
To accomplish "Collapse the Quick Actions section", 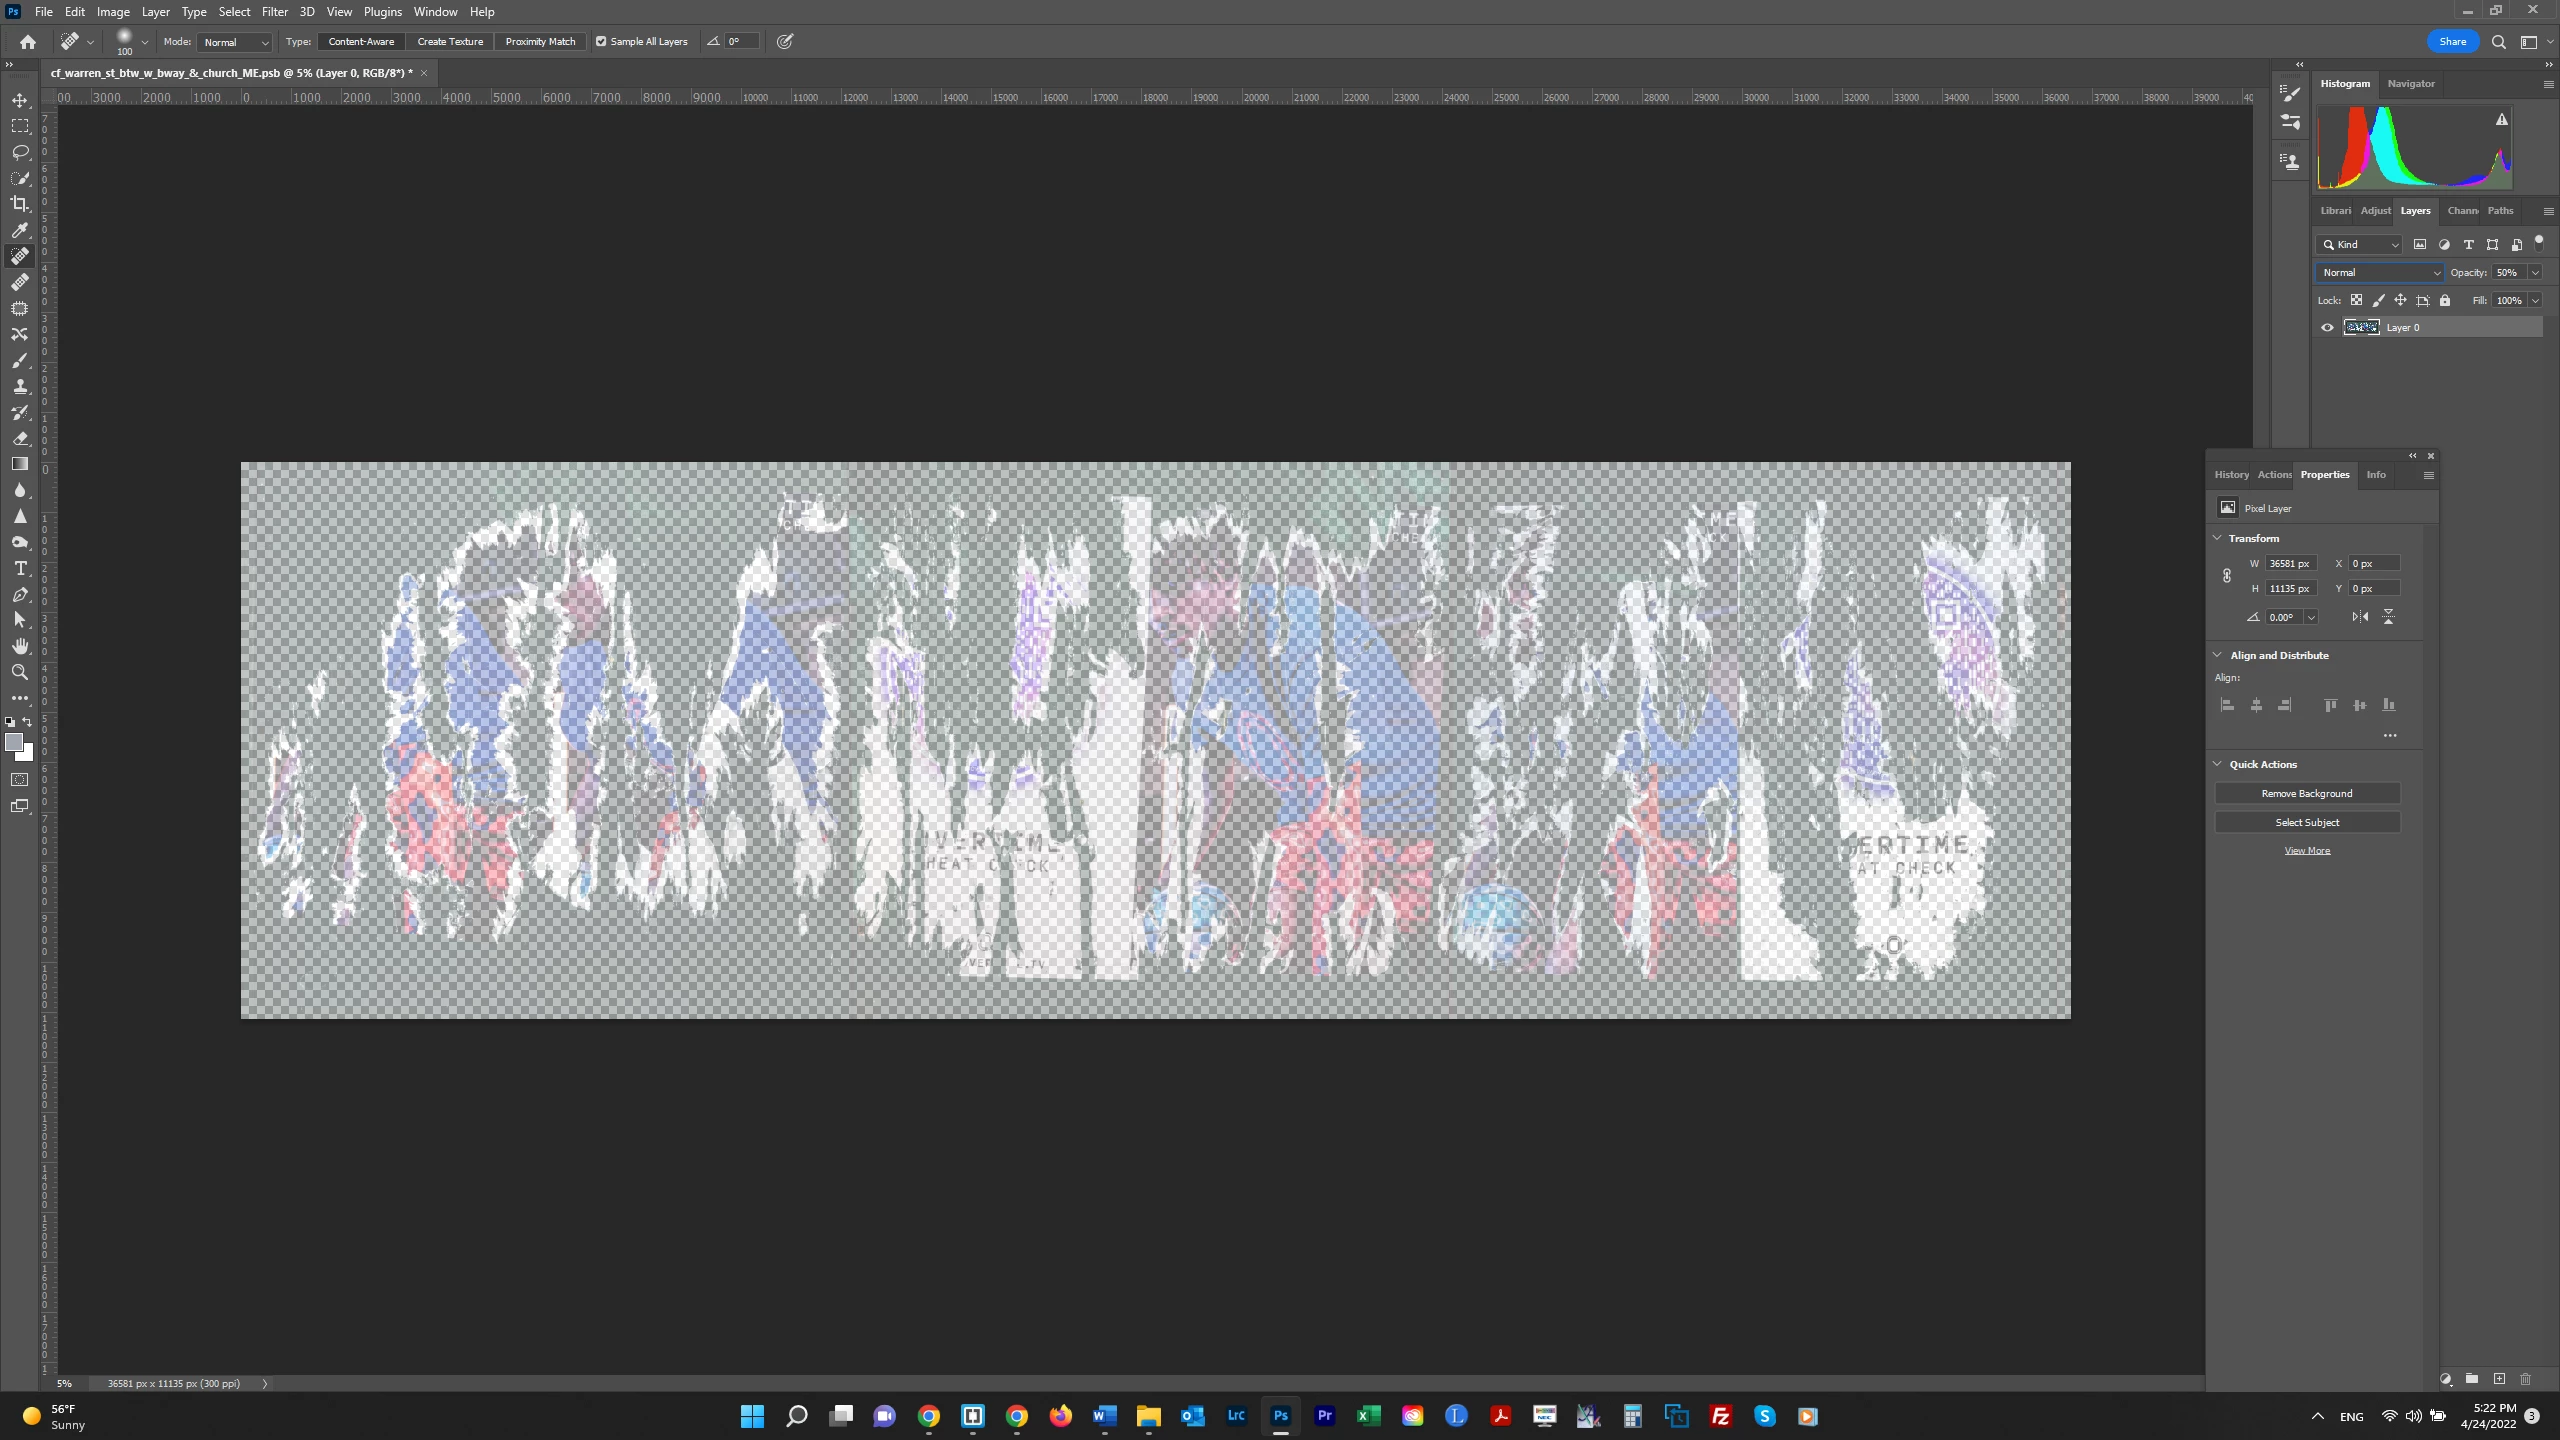I will click(x=2217, y=764).
